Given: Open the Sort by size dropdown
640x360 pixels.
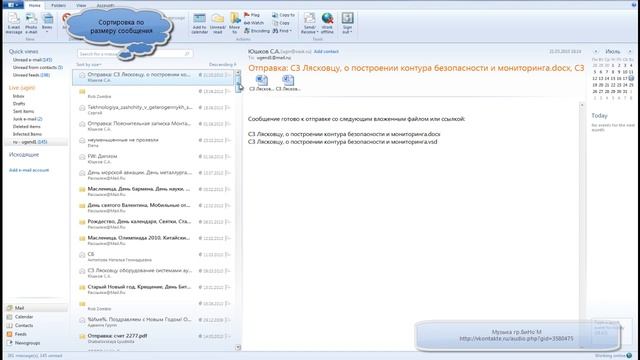Looking at the screenshot, I should 89,64.
